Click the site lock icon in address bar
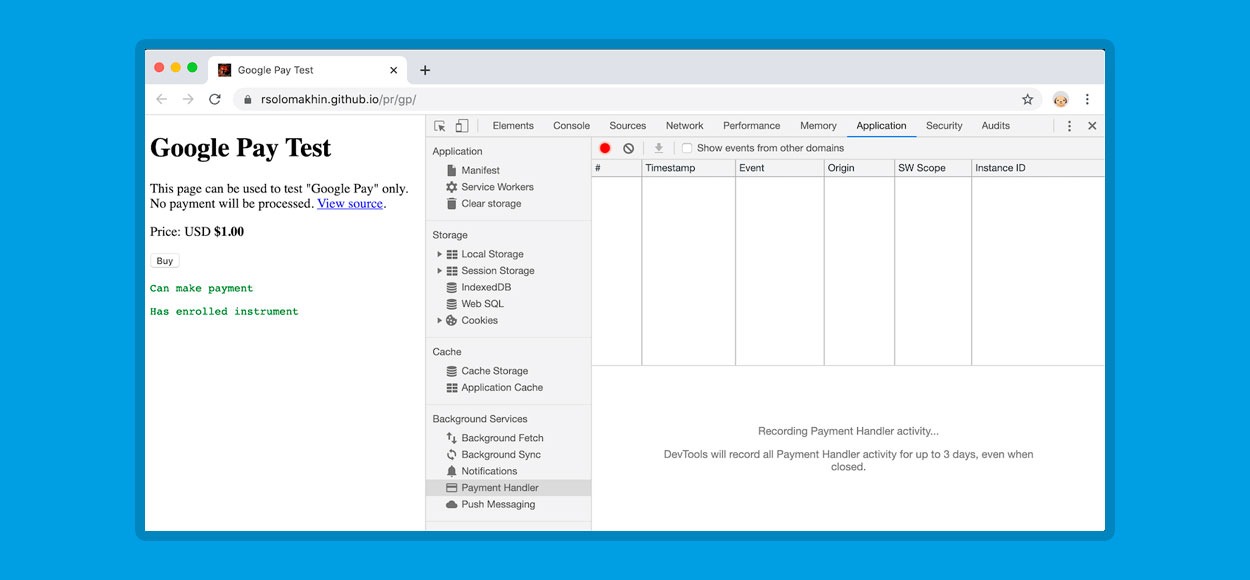1250x580 pixels. click(x=247, y=100)
